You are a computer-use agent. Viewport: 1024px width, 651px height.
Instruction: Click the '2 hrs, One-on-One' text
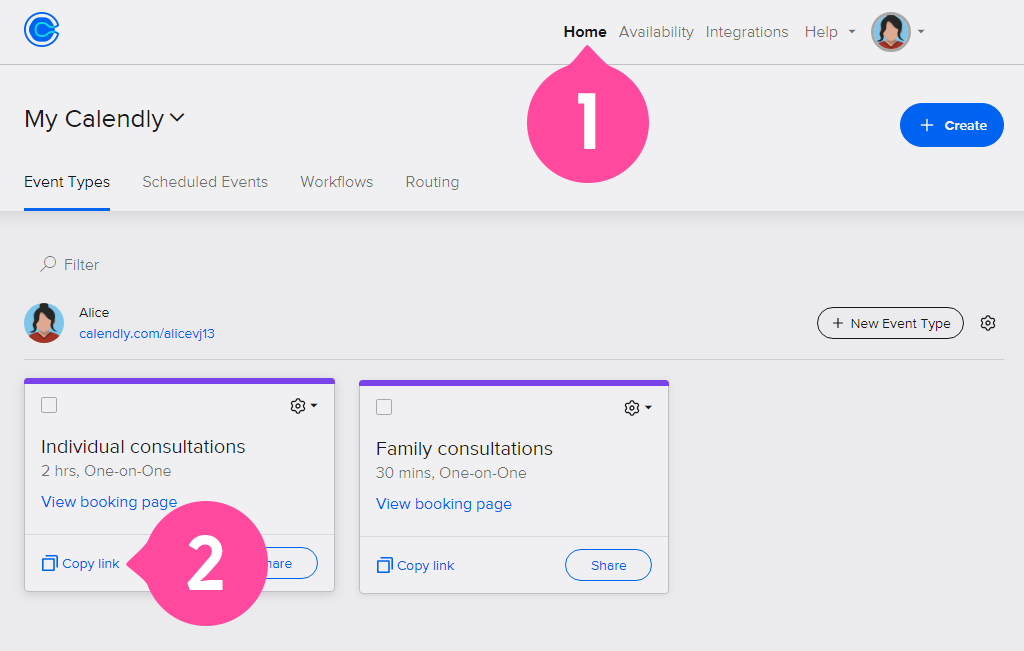click(106, 471)
